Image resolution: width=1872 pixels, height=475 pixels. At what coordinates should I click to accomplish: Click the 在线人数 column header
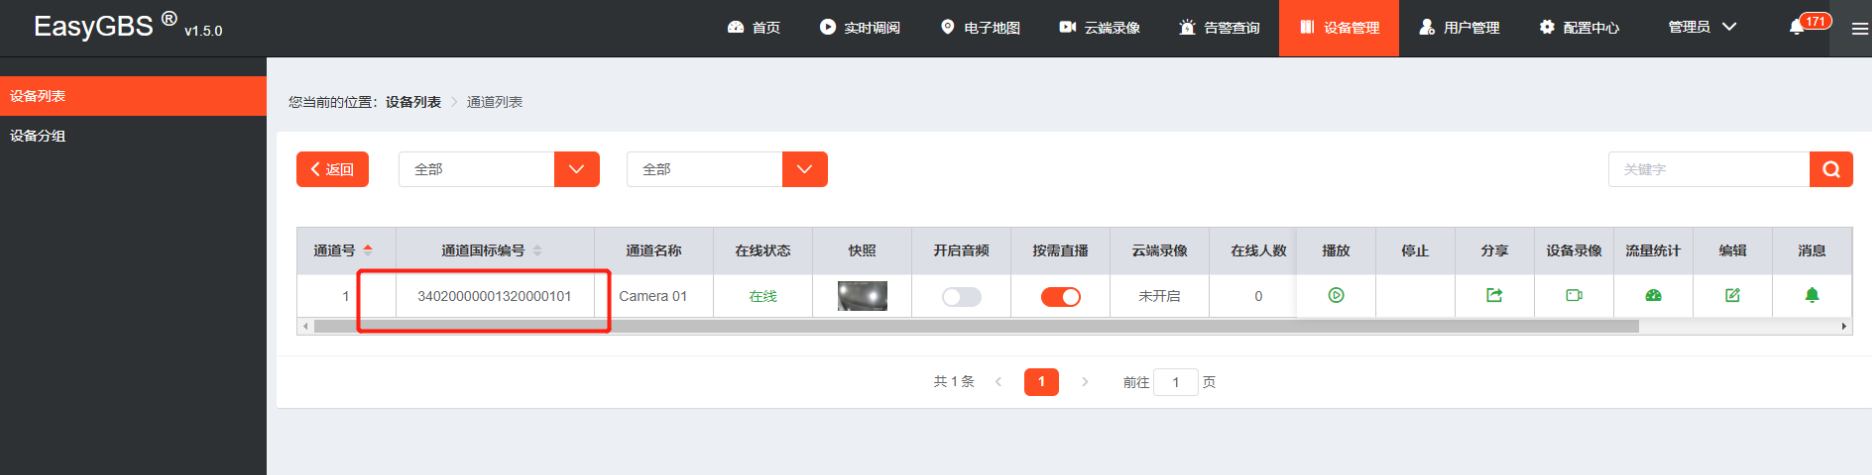1258,250
